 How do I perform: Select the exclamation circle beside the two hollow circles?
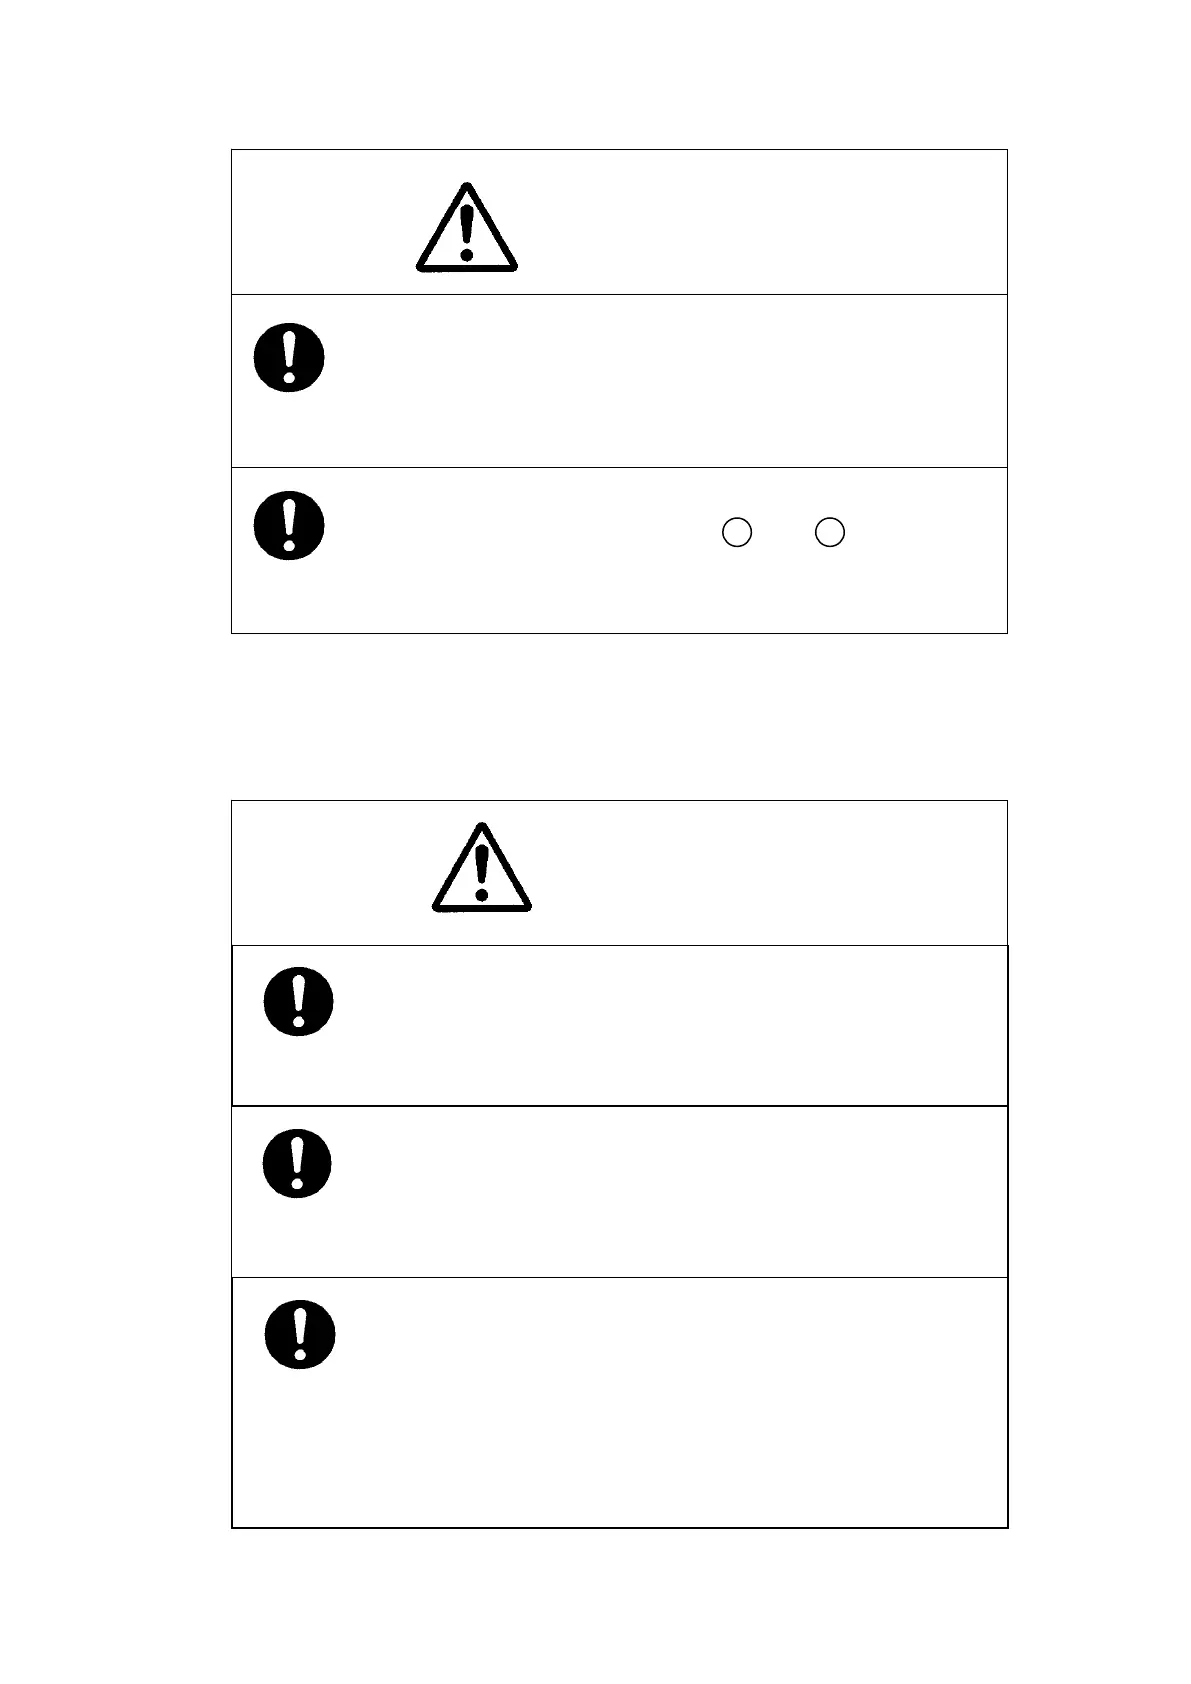pyautogui.click(x=289, y=525)
